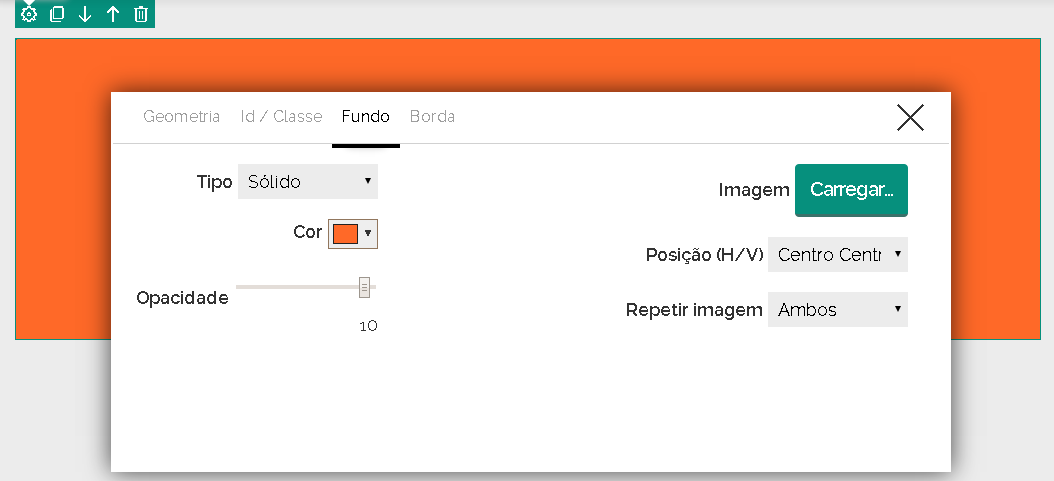Duplicate the block with copy icon
Viewport: 1054px width, 481px height.
57,14
